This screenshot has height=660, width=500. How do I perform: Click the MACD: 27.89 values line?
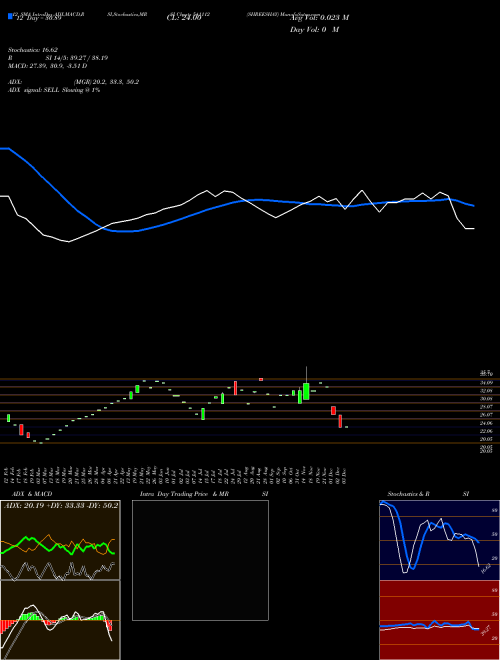coord(48,66)
